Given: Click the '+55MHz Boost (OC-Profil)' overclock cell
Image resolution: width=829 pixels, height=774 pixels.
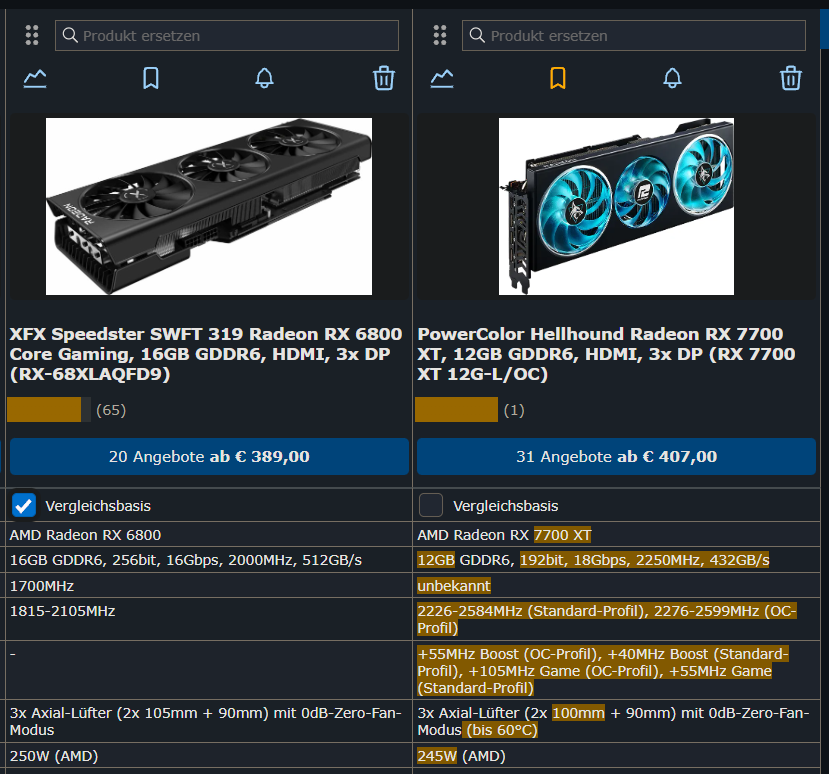Looking at the screenshot, I should [x=616, y=670].
